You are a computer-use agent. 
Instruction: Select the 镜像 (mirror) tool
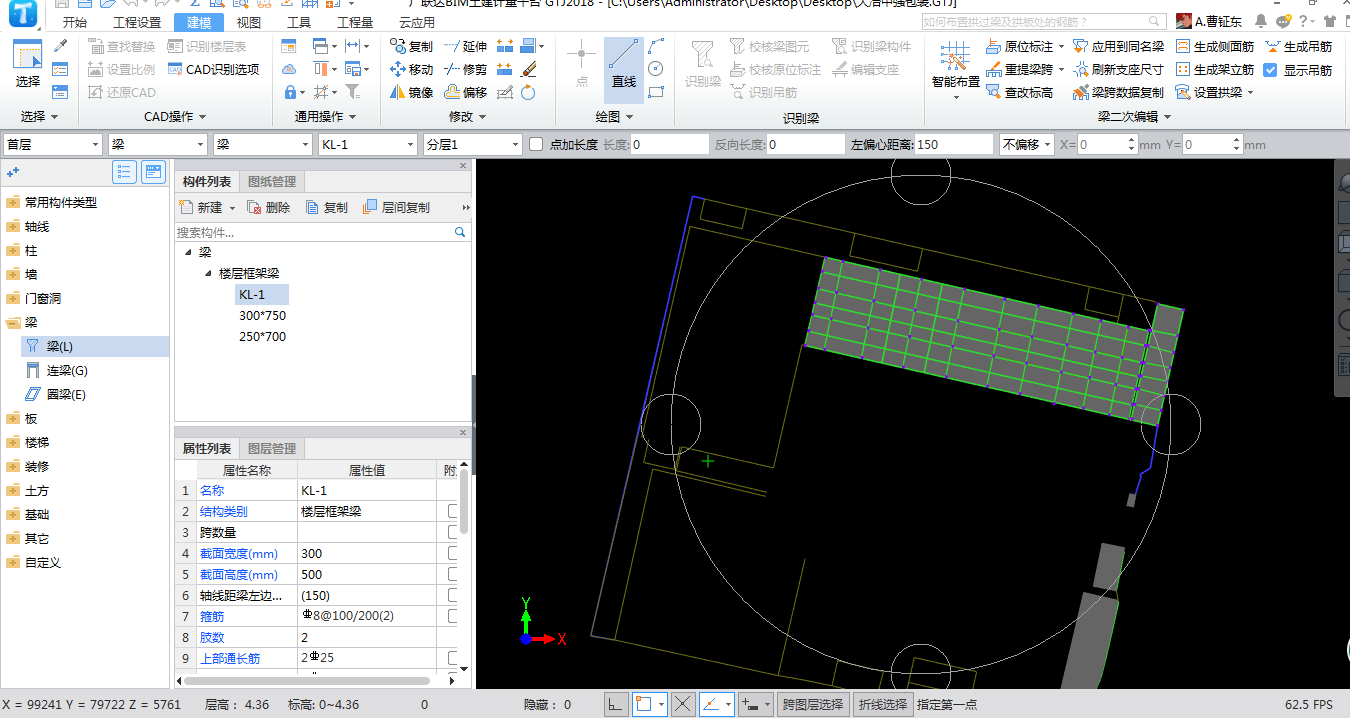pyautogui.click(x=410, y=92)
